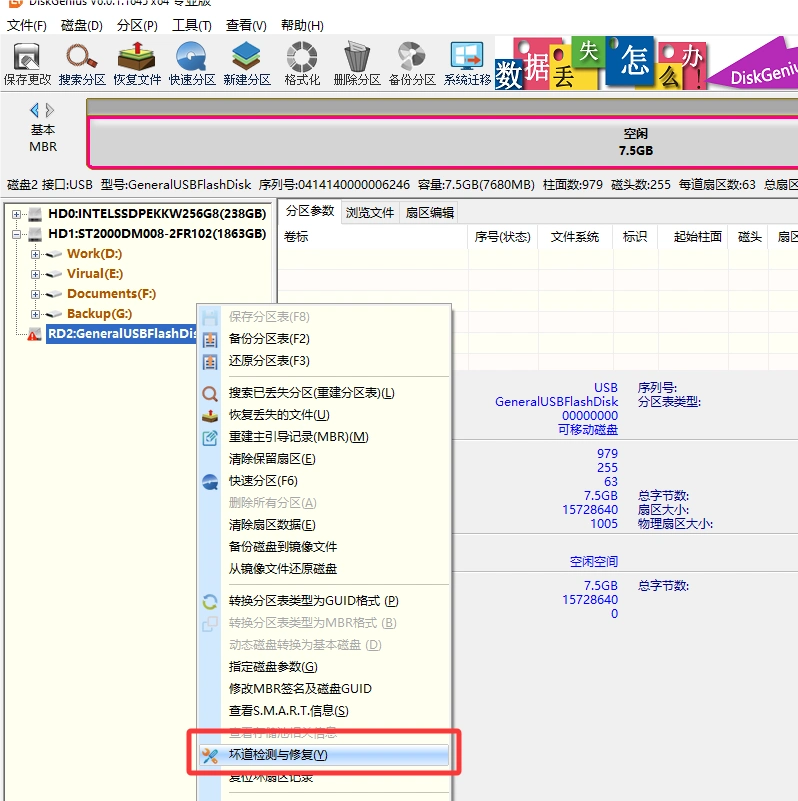Screen dimensions: 798x801
Task: Click the New Partition (新建分区) toolbar icon
Action: 247,64
